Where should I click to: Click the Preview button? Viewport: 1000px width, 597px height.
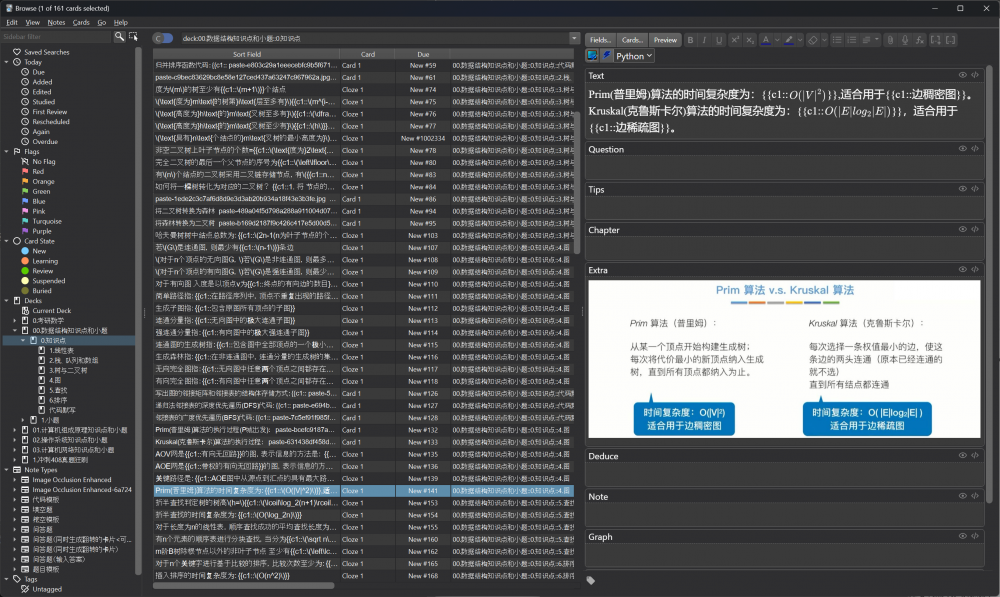[x=665, y=40]
